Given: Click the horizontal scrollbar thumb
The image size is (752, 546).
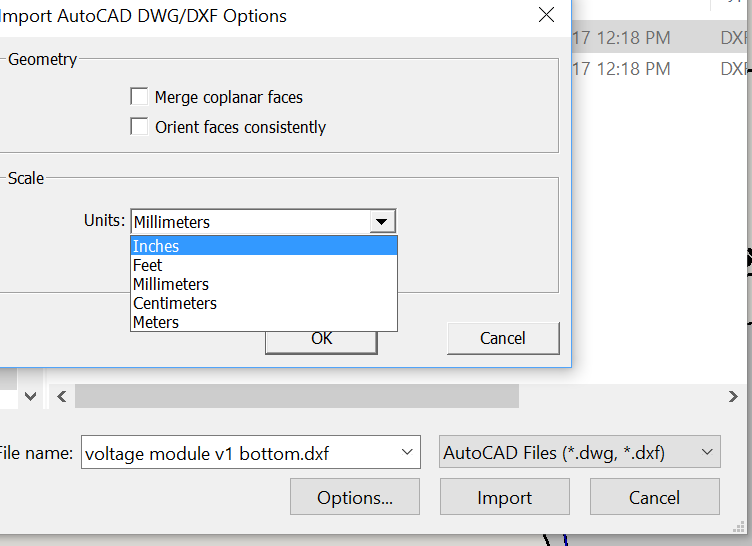Looking at the screenshot, I should pos(297,396).
